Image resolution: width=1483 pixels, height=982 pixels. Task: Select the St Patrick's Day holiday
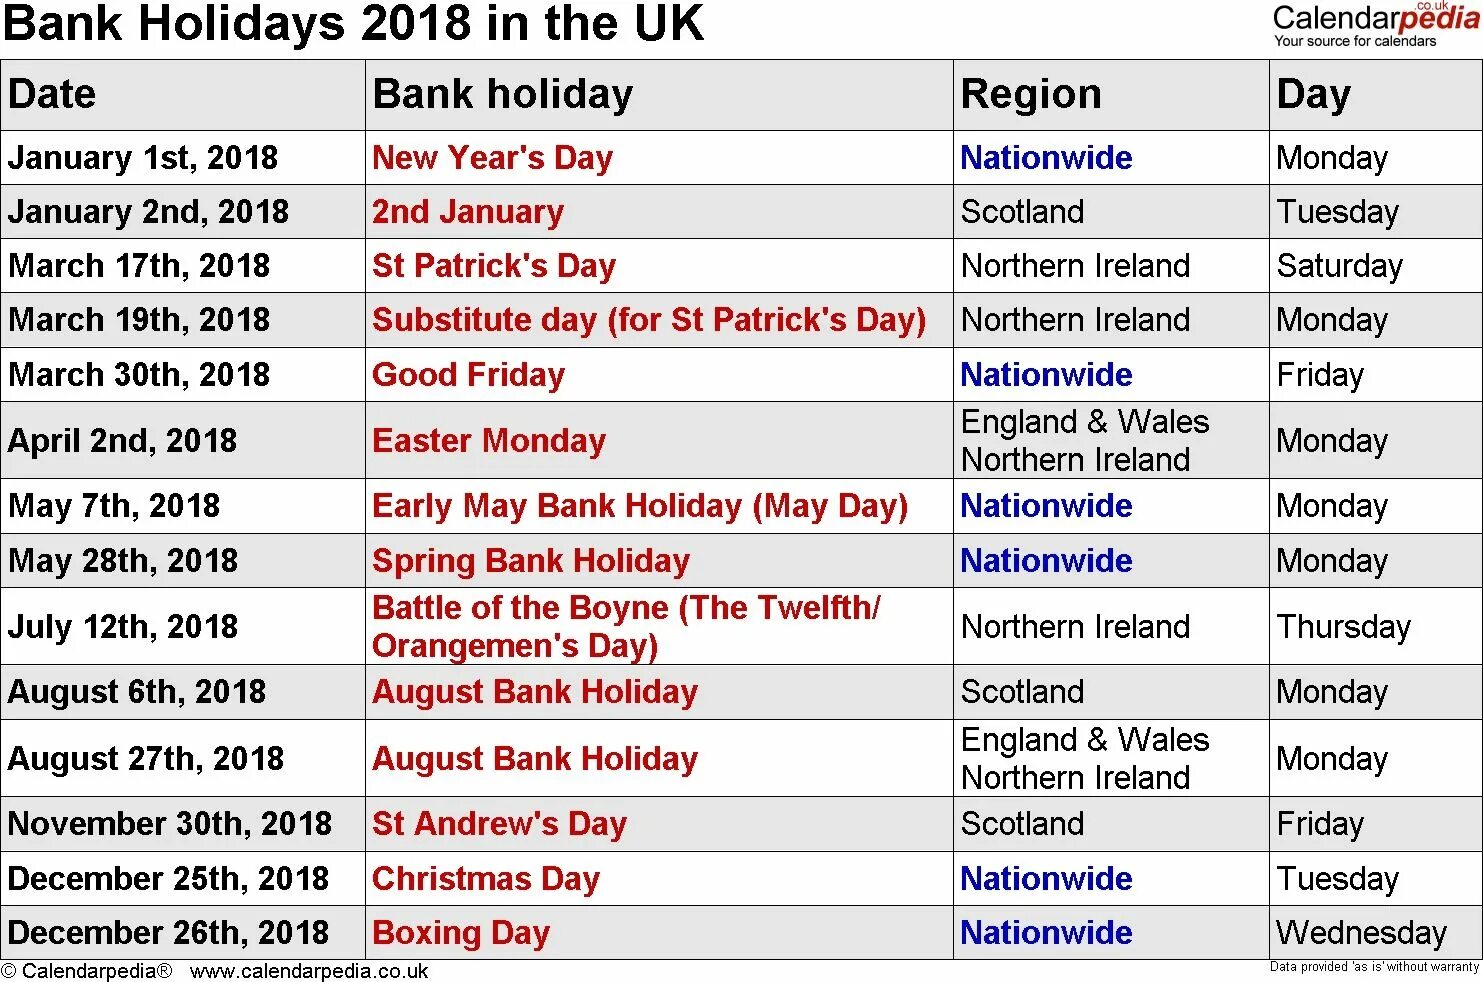point(494,266)
